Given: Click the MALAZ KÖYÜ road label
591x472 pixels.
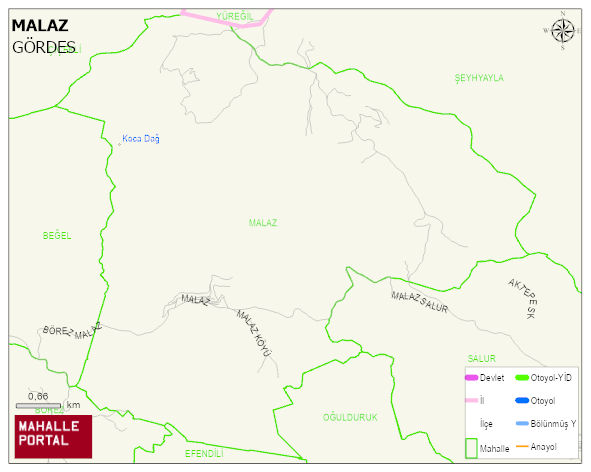Looking at the screenshot, I should (x=254, y=333).
